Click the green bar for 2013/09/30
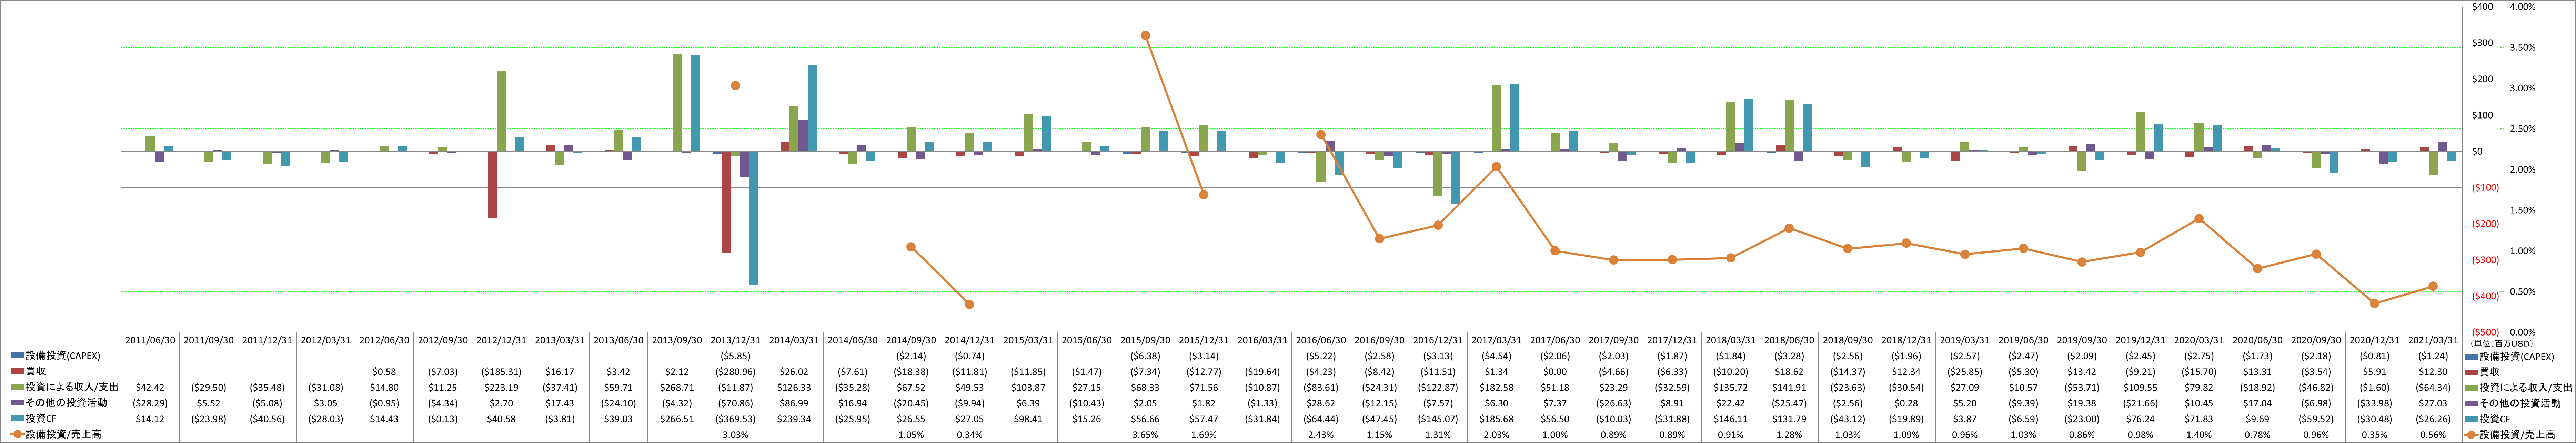This screenshot has height=443, width=2576. pos(677,103)
